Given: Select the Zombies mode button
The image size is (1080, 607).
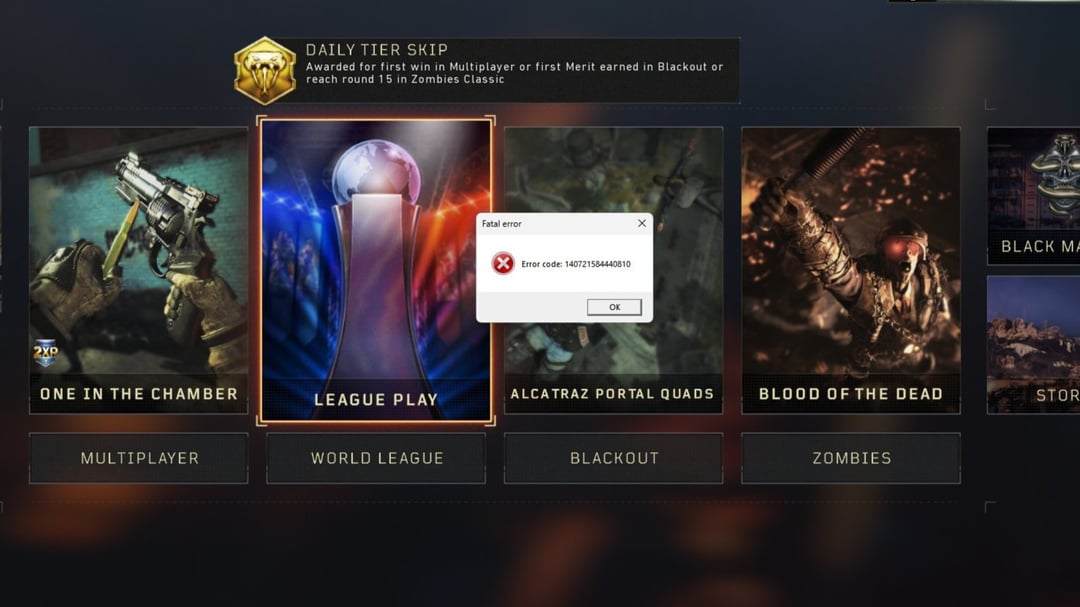Looking at the screenshot, I should coord(851,458).
